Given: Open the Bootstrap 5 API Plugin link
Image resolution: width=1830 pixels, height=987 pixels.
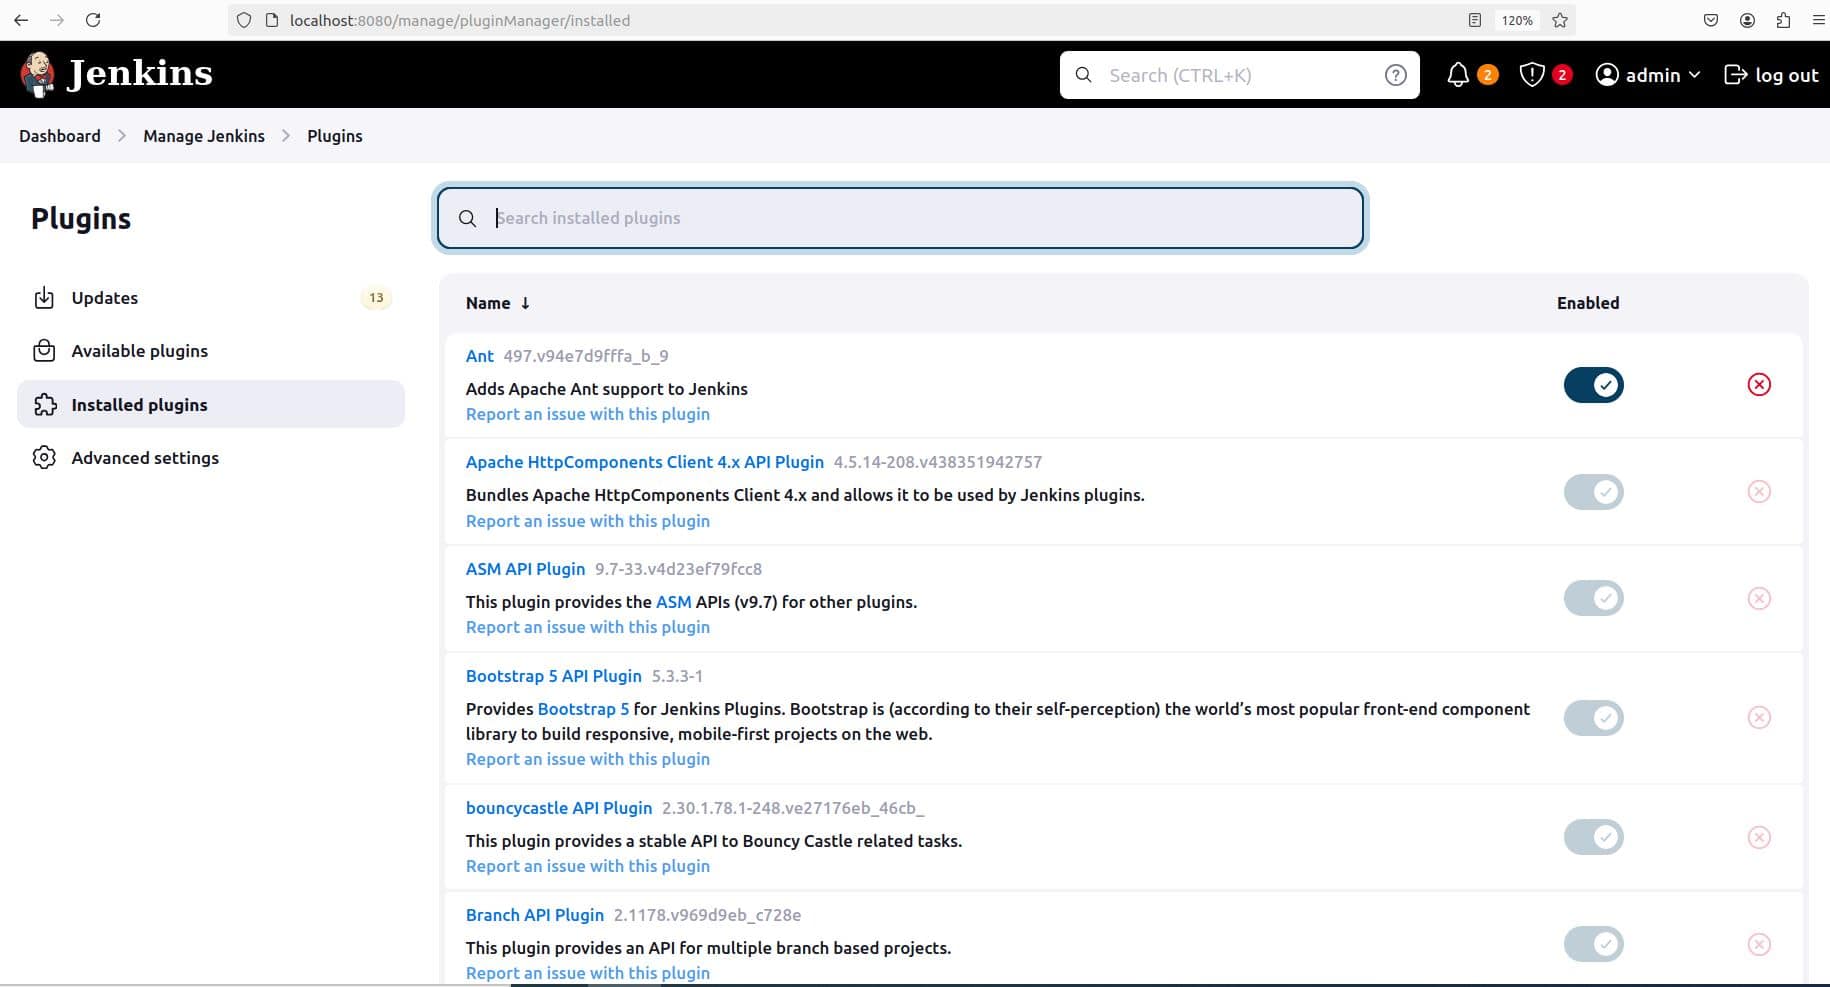Looking at the screenshot, I should tap(554, 676).
